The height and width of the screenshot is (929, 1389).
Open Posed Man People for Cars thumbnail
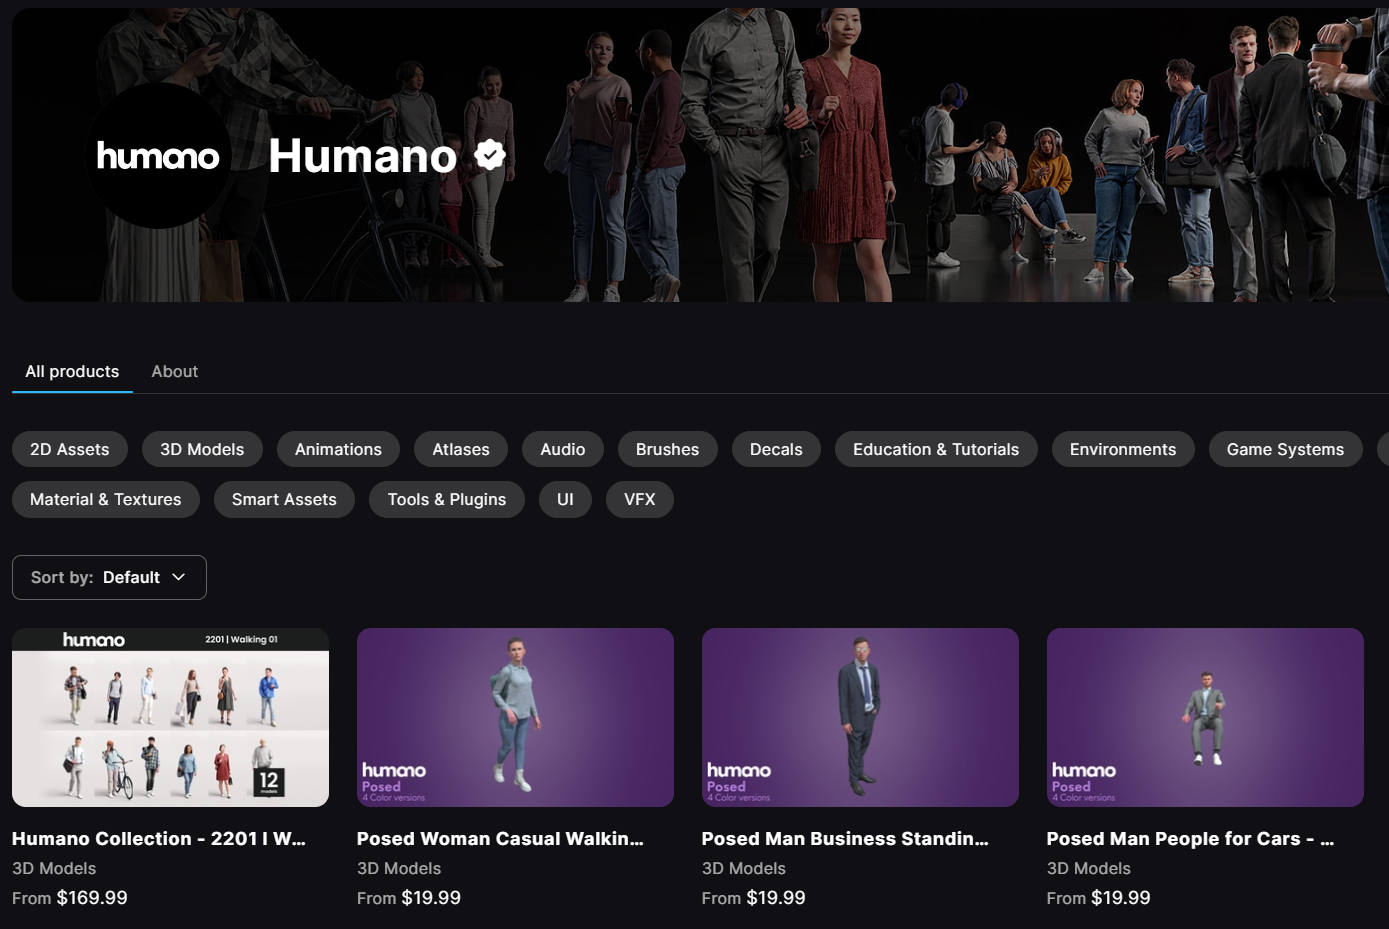point(1205,717)
